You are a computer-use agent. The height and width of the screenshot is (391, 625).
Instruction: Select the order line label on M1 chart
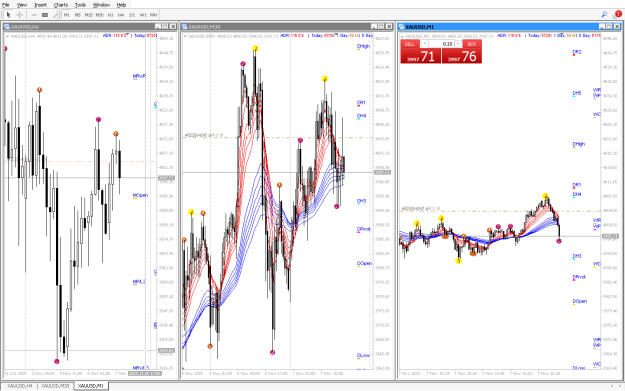421,208
